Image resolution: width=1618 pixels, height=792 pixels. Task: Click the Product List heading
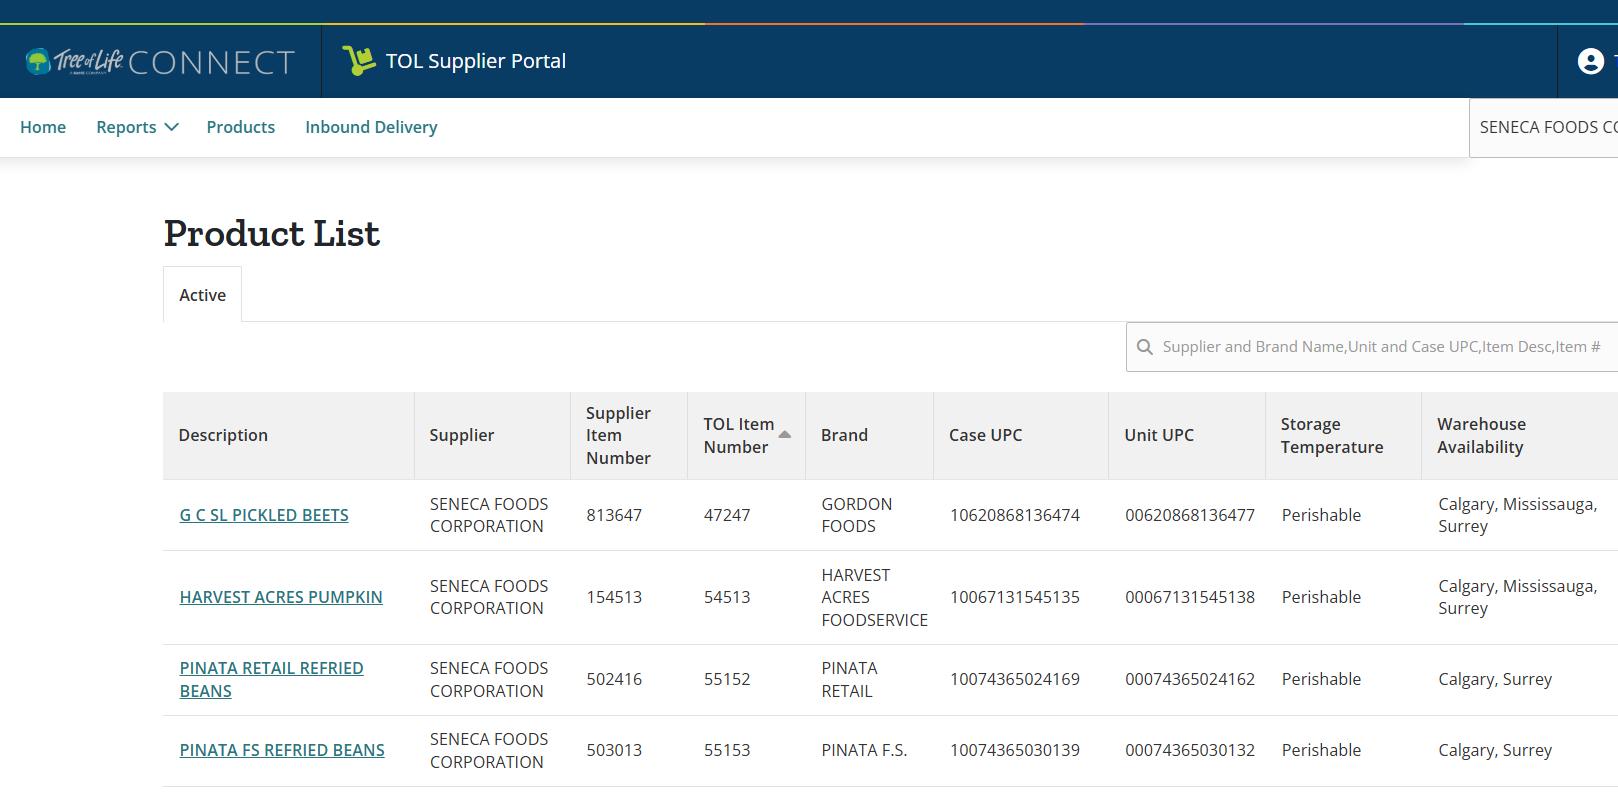272,233
